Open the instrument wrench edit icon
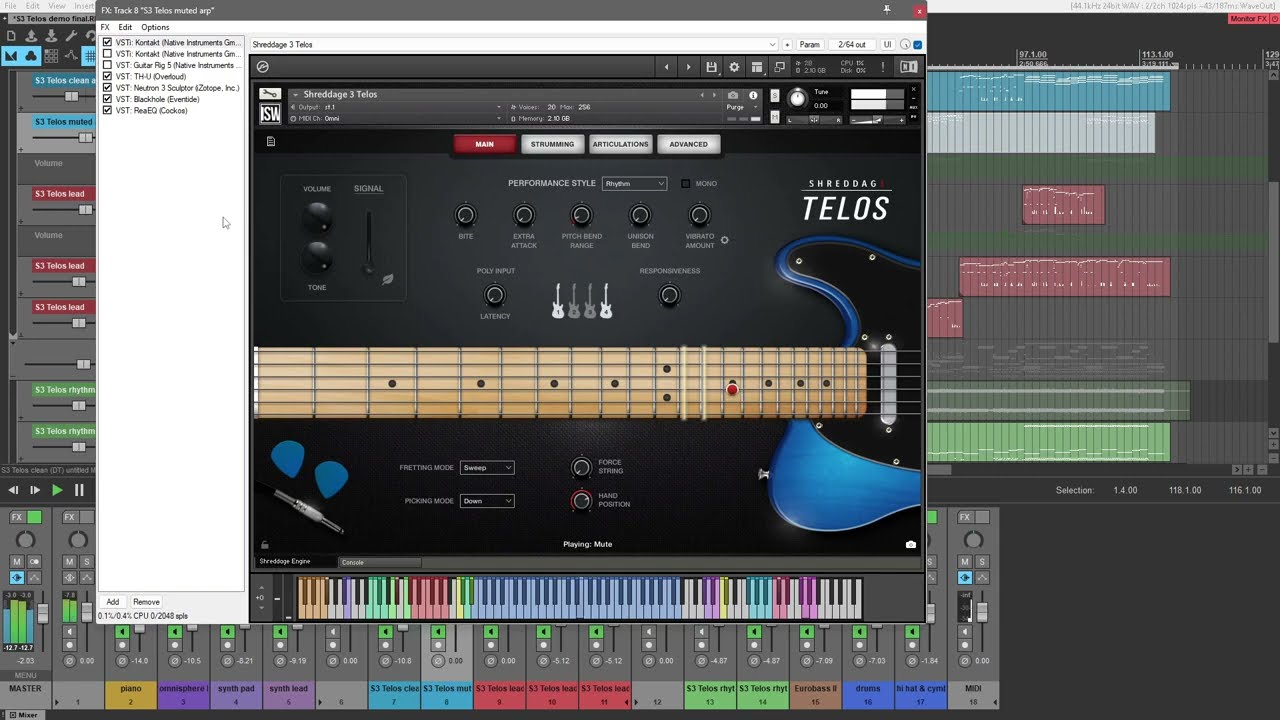The width and height of the screenshot is (1280, 720). tap(269, 94)
